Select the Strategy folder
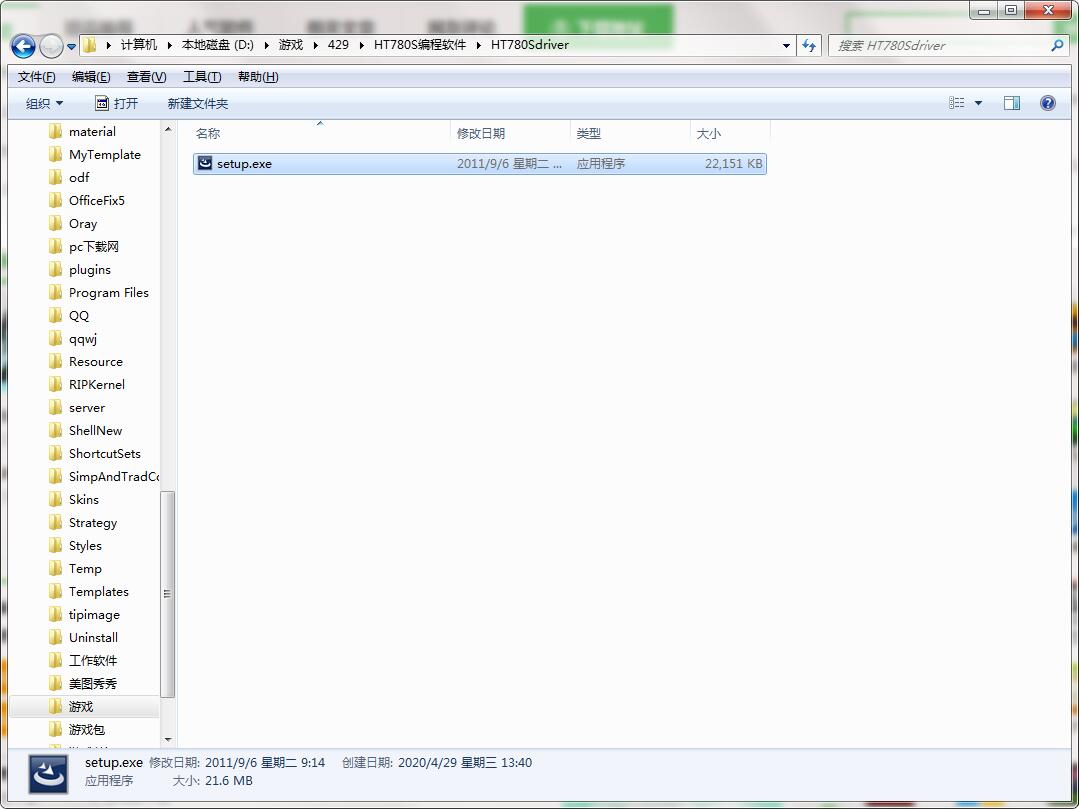This screenshot has width=1079, height=809. [x=92, y=522]
